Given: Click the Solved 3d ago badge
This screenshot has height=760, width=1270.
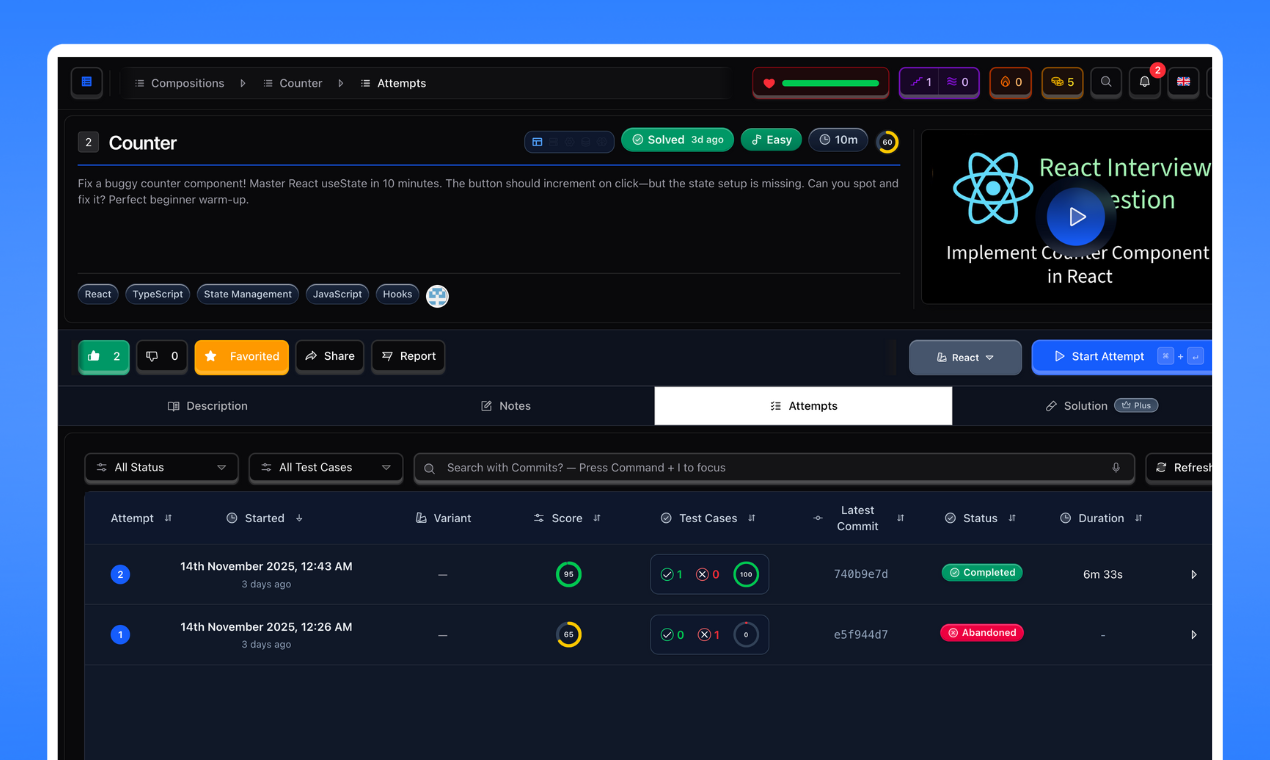Looking at the screenshot, I should pyautogui.click(x=677, y=140).
